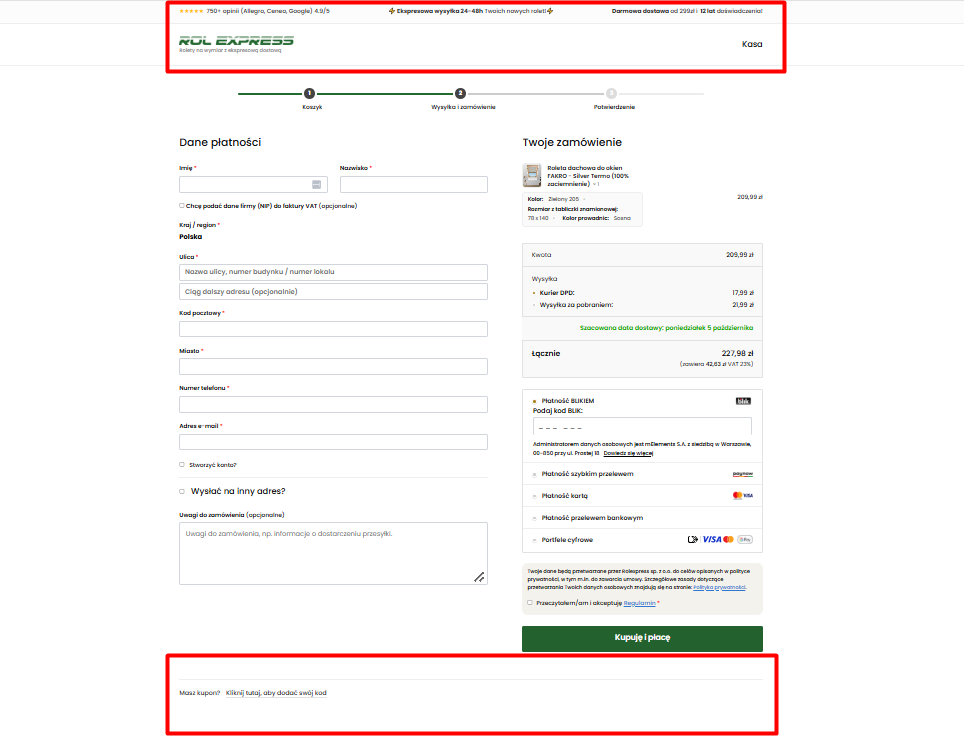Click the card logos beside Płatność kartą
Viewport: 964px width, 744px height.
tap(743, 496)
